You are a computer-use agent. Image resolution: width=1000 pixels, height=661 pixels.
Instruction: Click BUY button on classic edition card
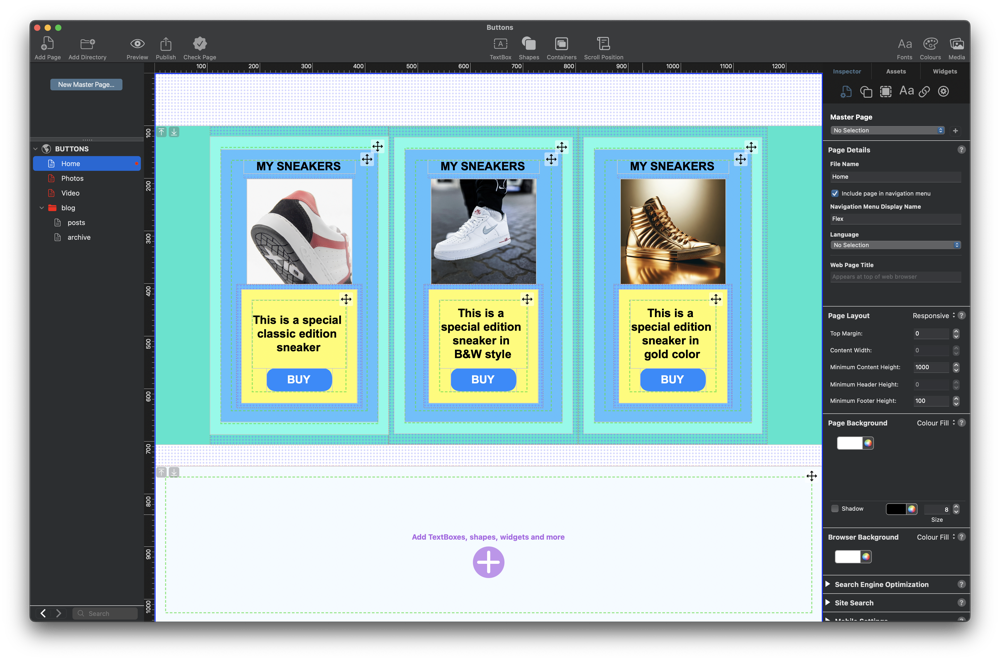tap(299, 380)
